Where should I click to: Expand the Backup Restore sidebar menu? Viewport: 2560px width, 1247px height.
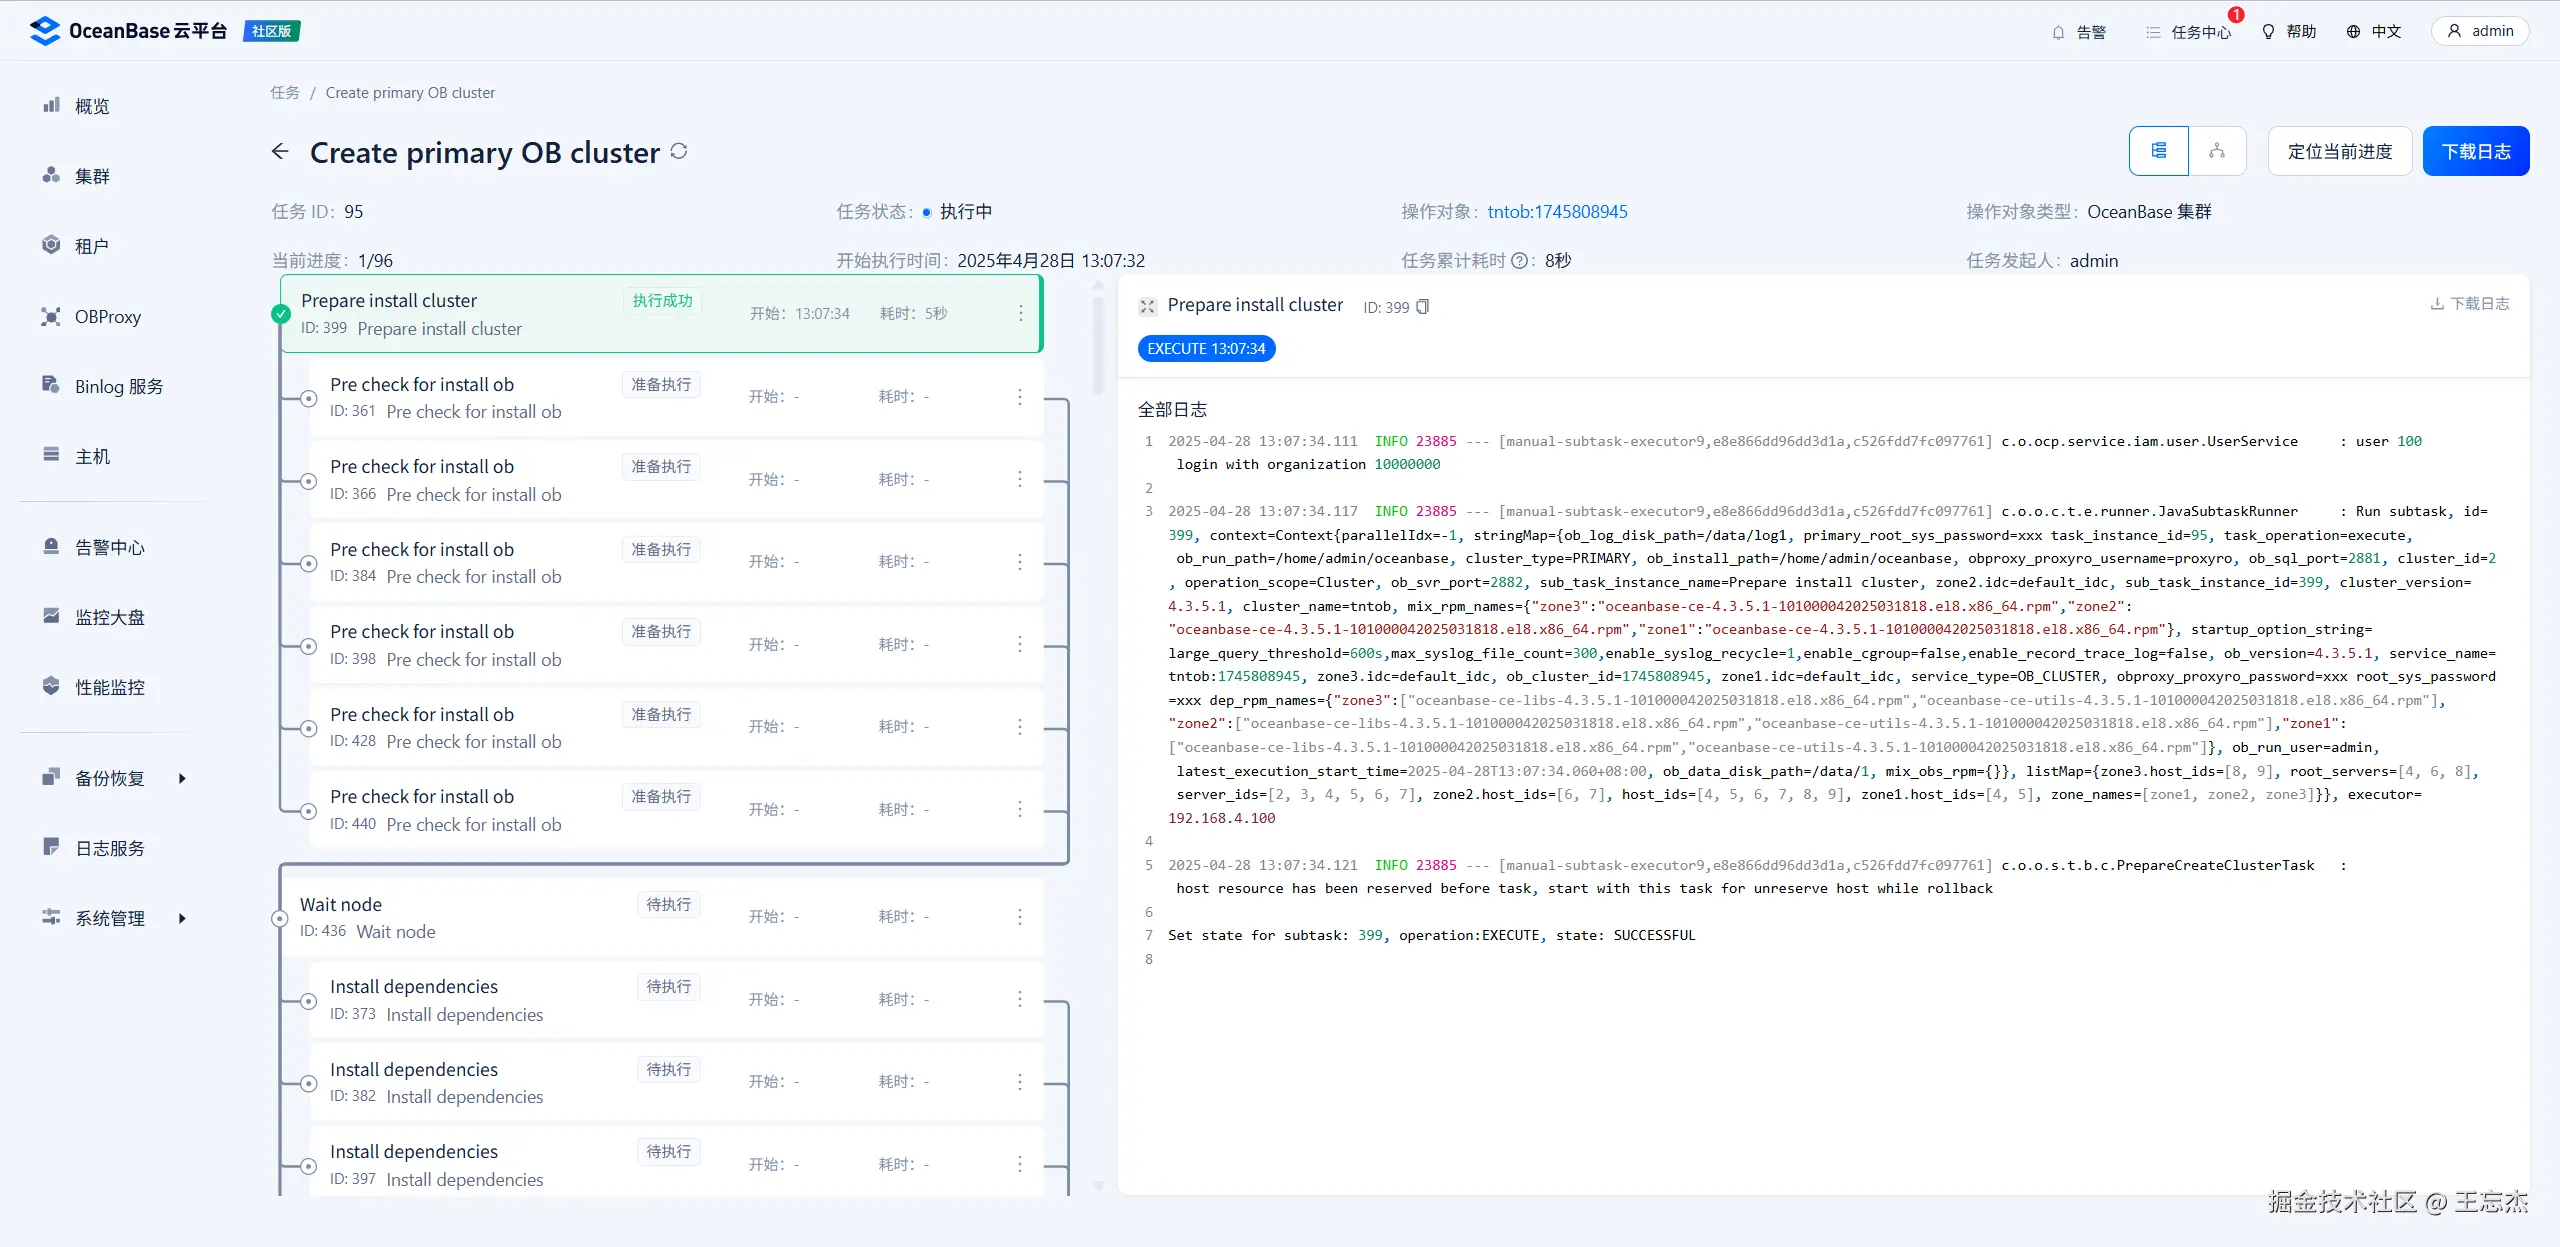(110, 778)
